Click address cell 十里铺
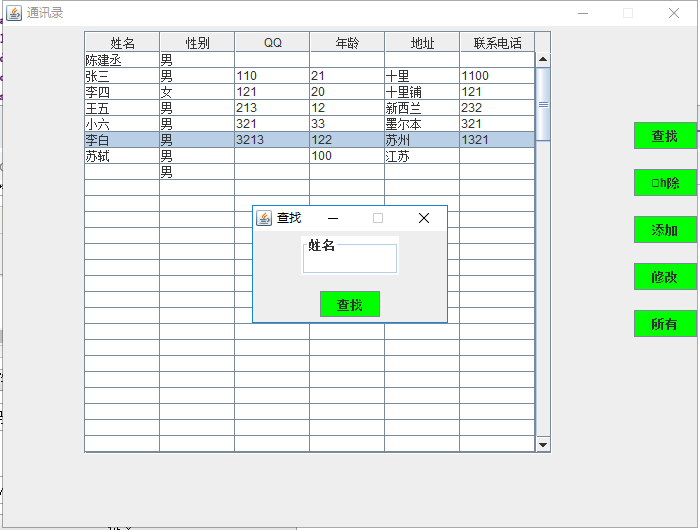This screenshot has width=700, height=530. 422,92
